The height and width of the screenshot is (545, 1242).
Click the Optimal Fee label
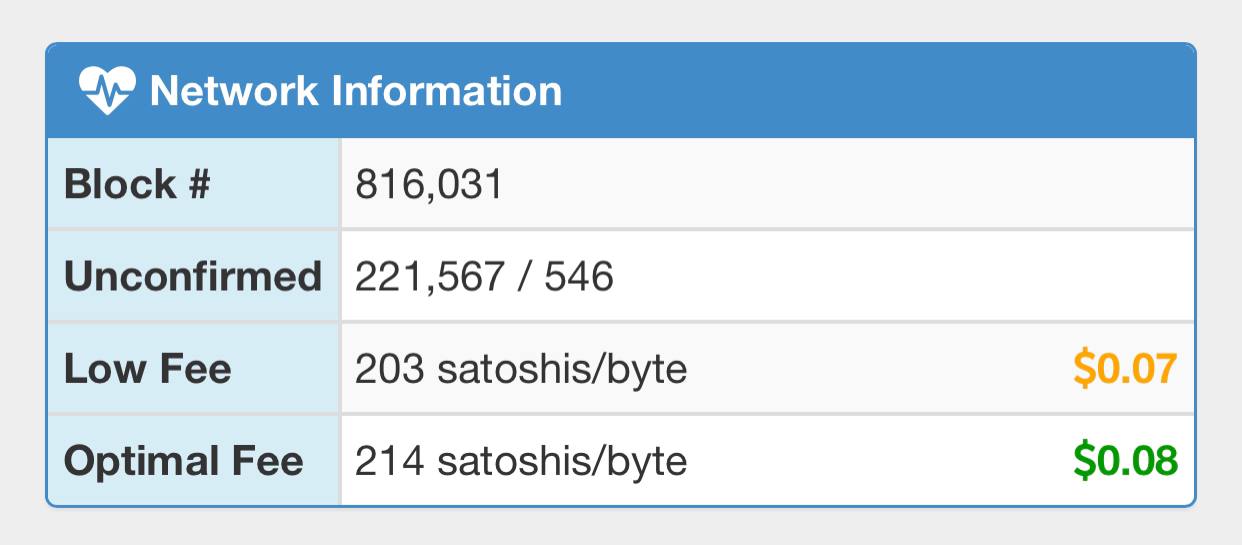(x=184, y=461)
